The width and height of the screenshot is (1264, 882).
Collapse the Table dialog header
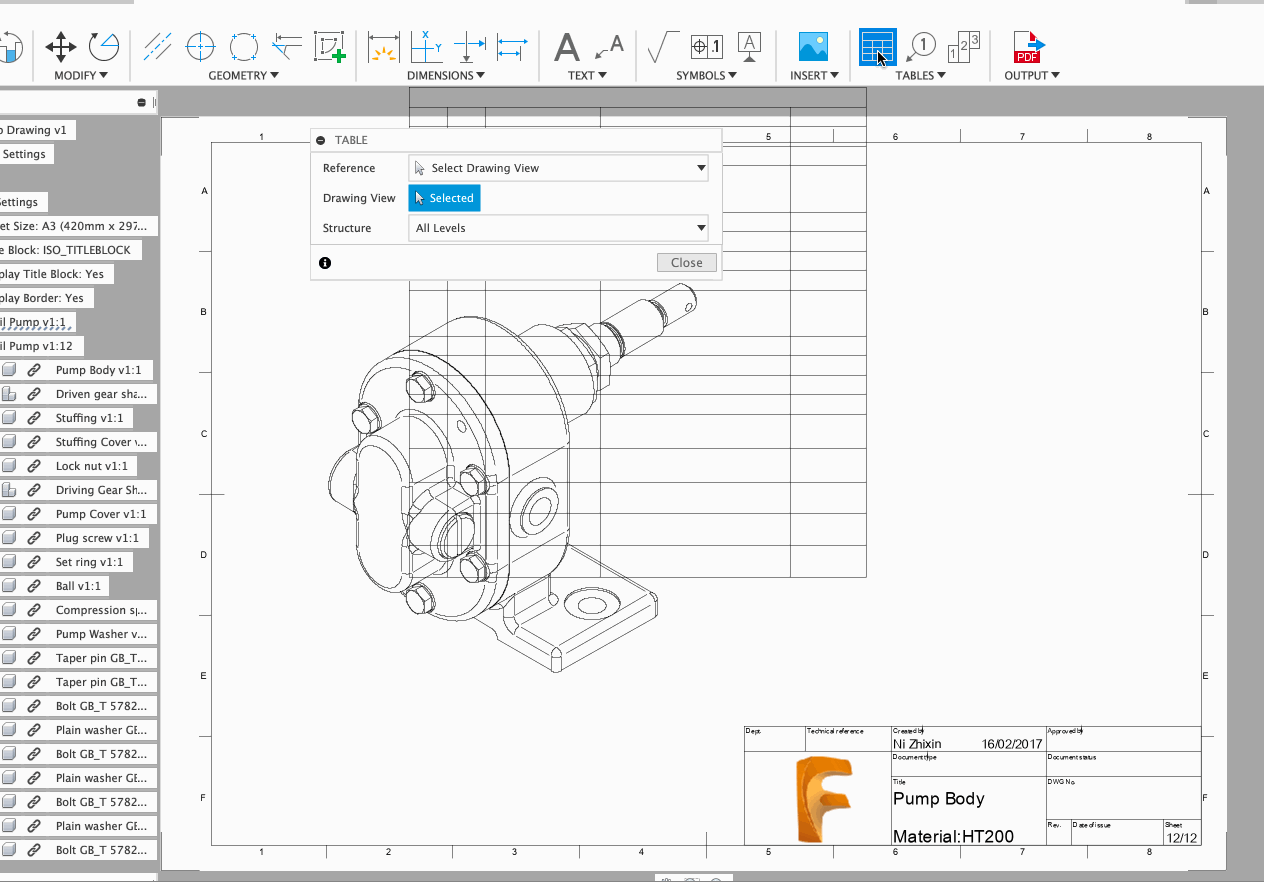tap(318, 139)
